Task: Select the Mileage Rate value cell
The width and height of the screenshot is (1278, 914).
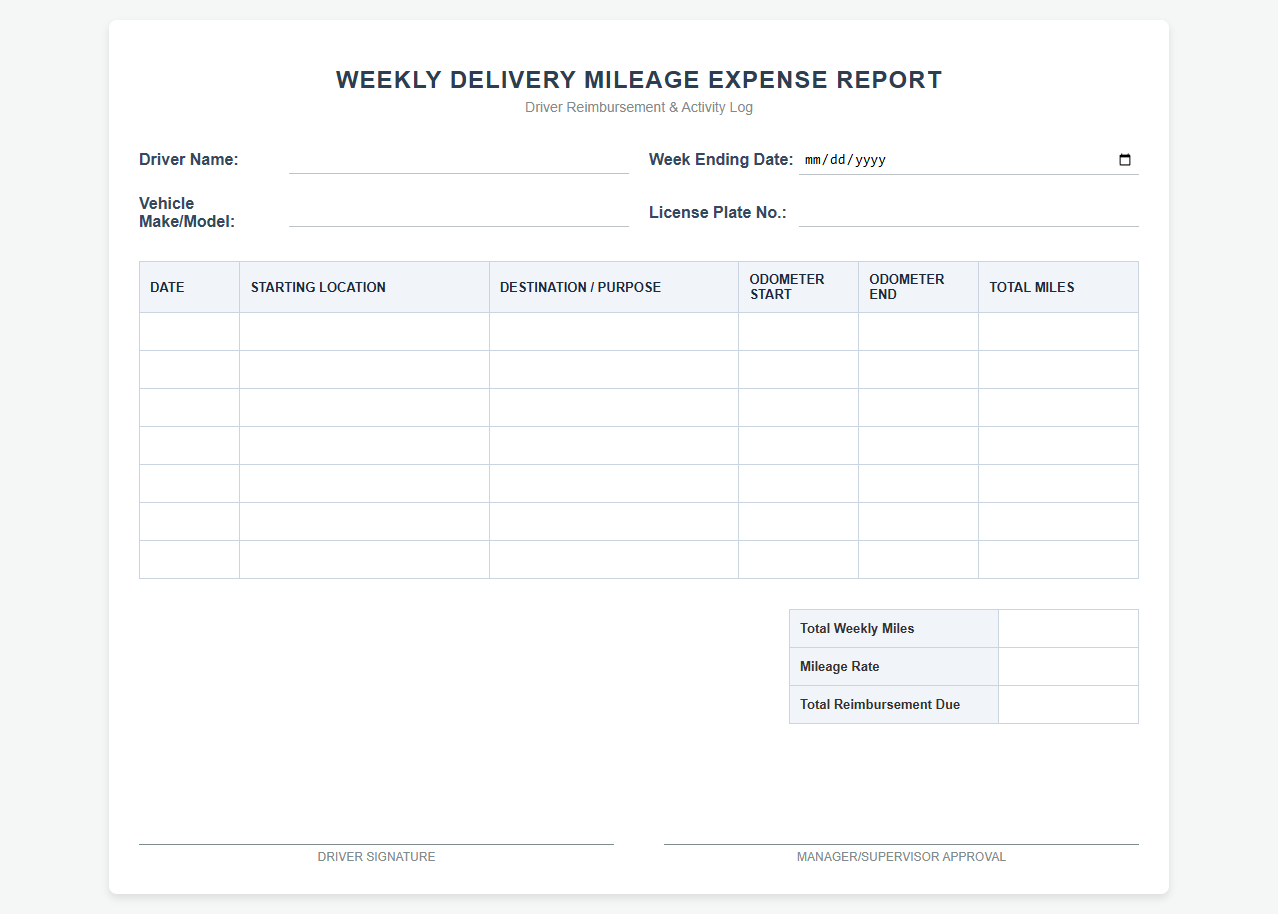Action: (x=1068, y=667)
